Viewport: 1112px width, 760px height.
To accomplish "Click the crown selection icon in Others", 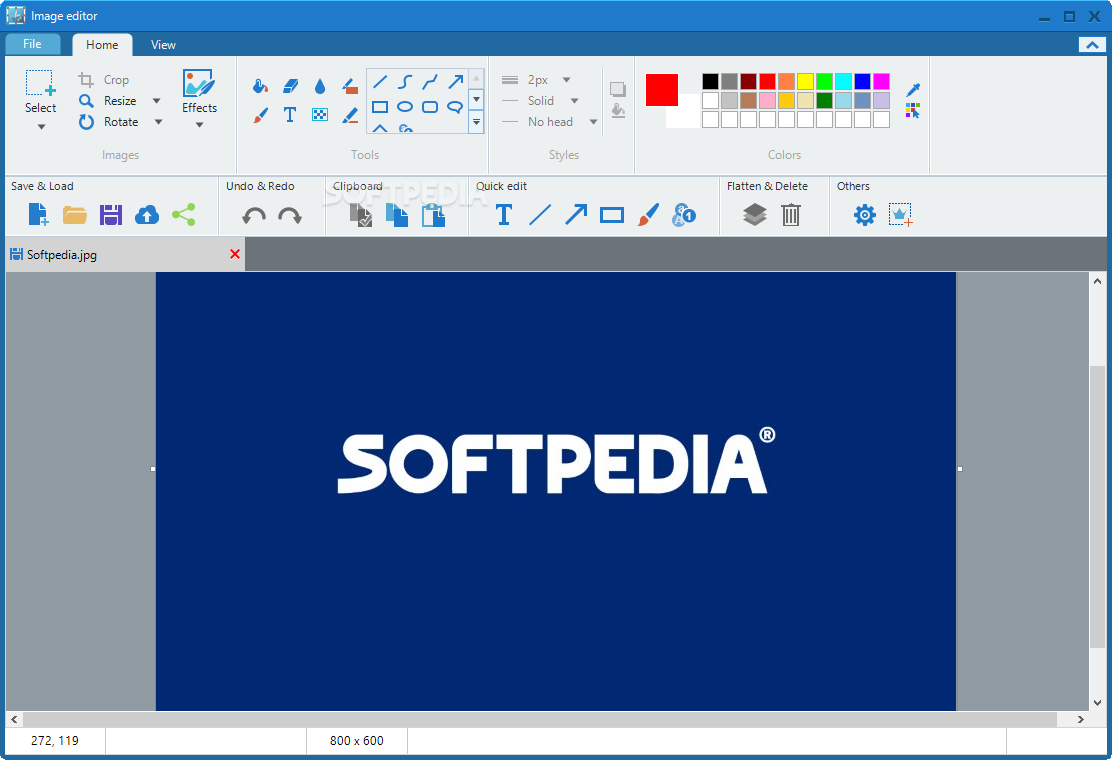I will pyautogui.click(x=901, y=215).
